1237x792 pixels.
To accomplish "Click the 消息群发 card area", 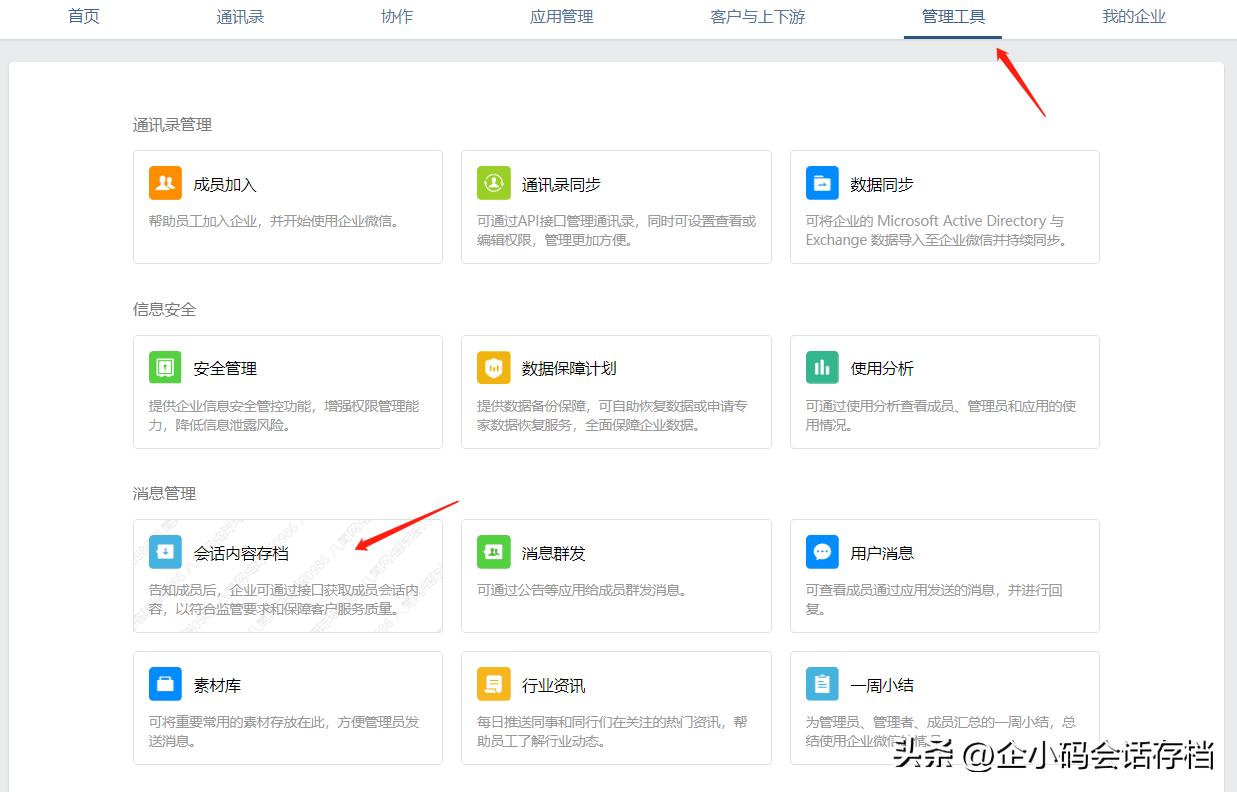I will (x=616, y=576).
